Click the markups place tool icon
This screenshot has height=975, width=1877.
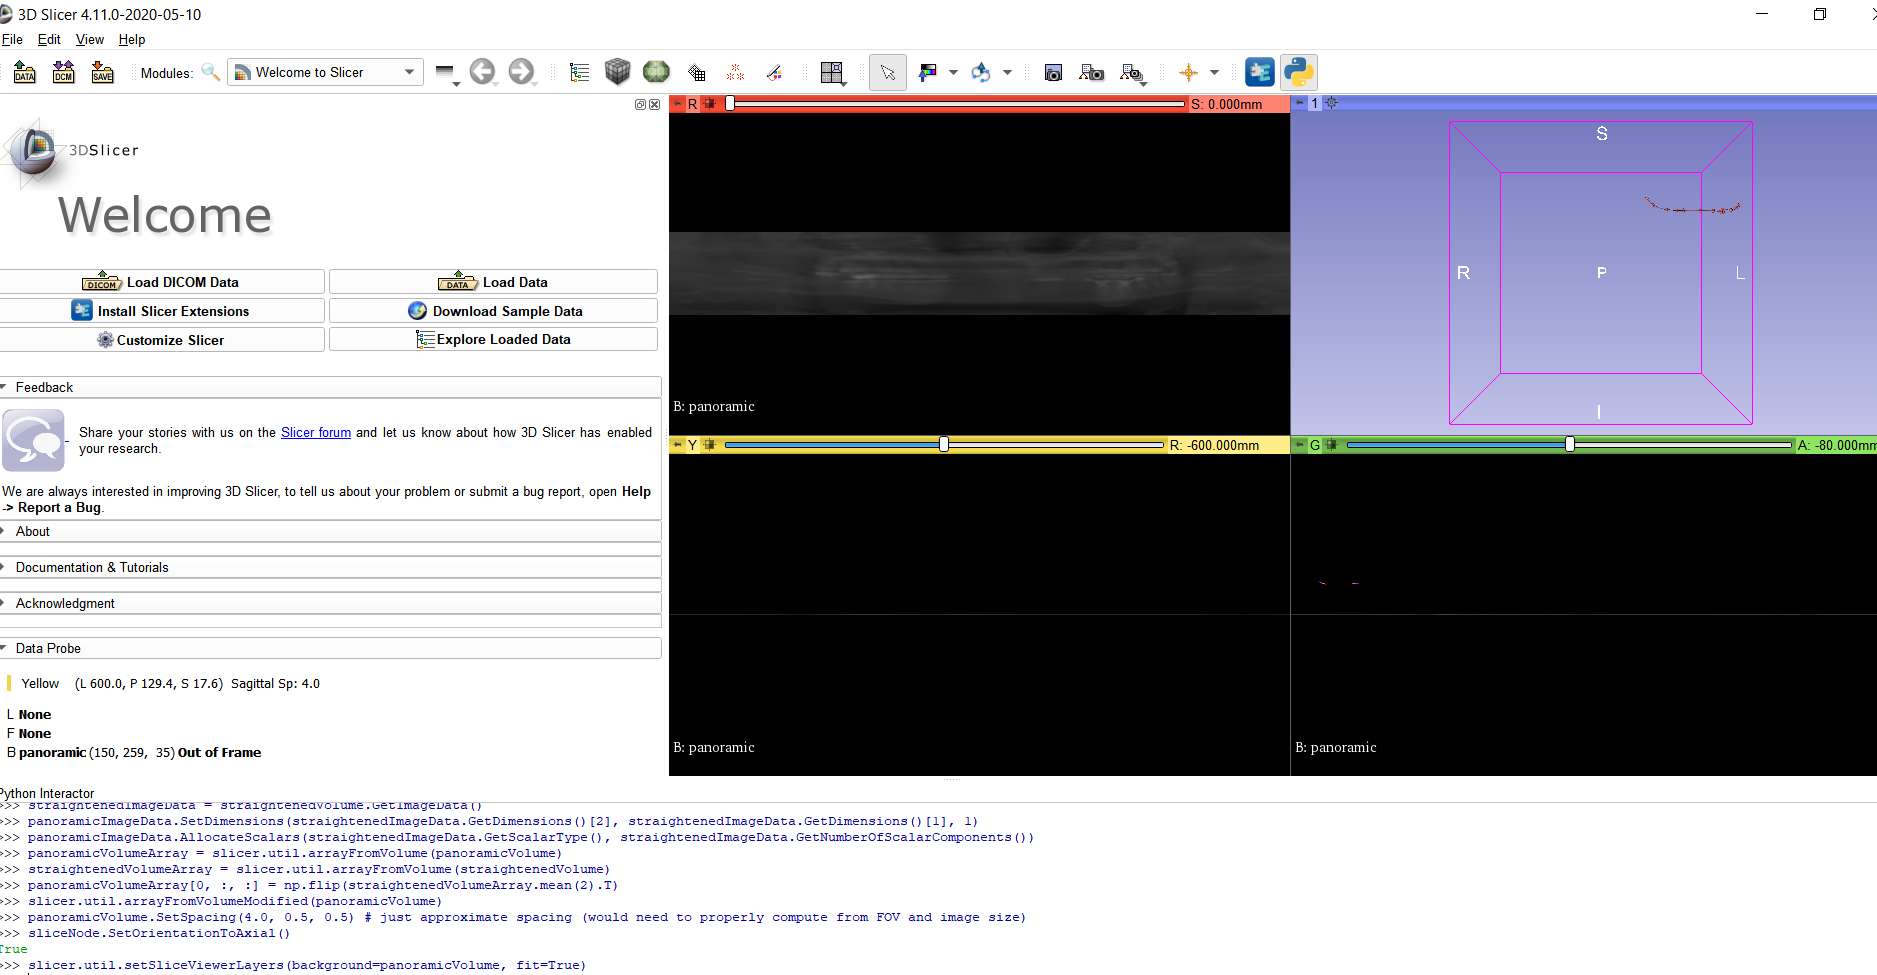981,72
